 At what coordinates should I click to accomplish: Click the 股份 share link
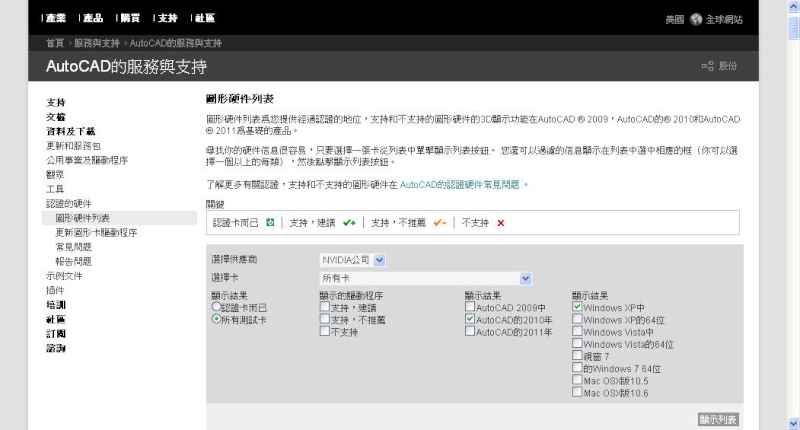point(728,66)
